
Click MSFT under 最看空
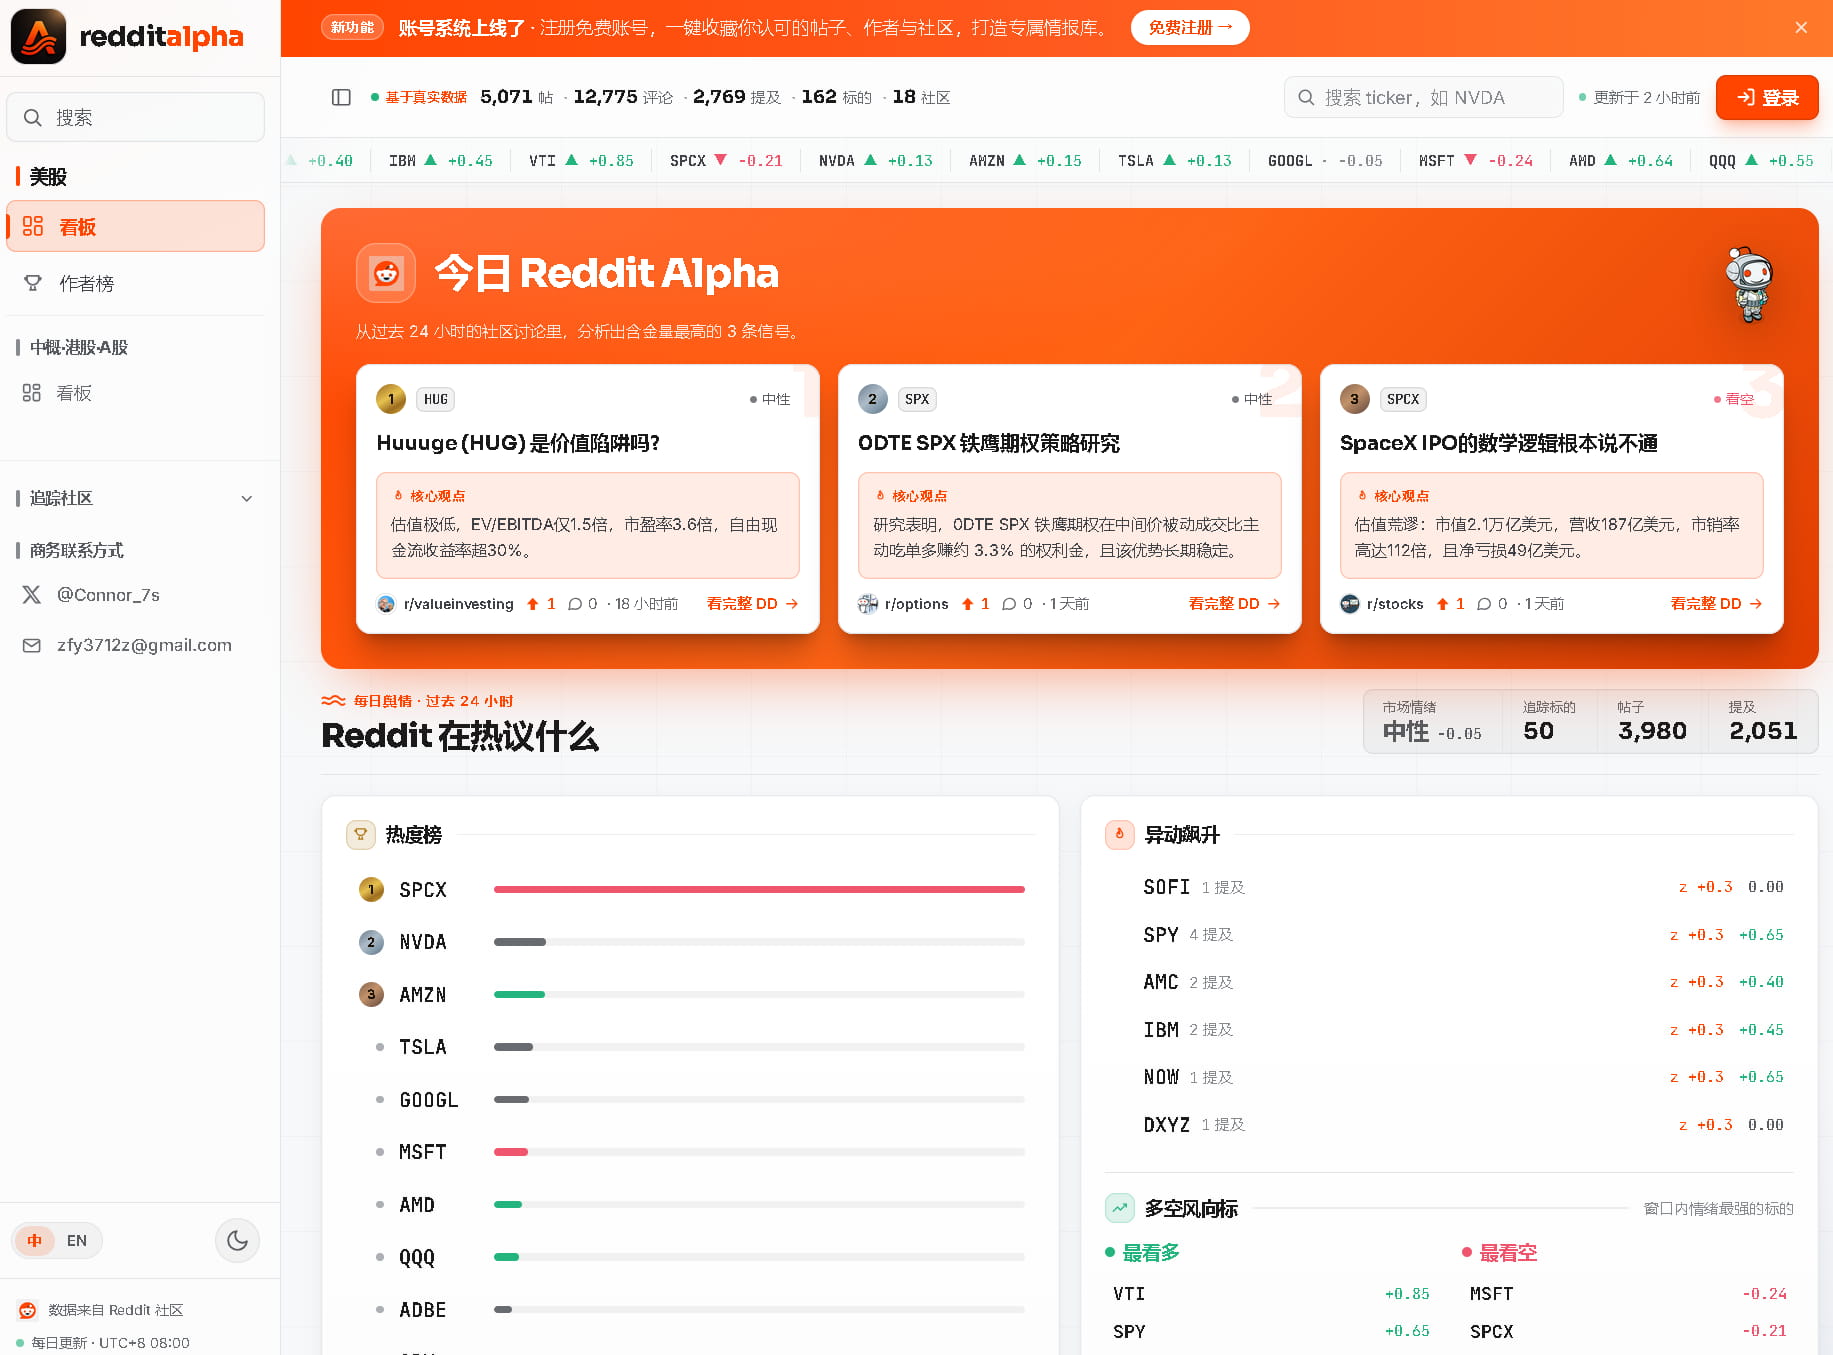point(1492,1294)
